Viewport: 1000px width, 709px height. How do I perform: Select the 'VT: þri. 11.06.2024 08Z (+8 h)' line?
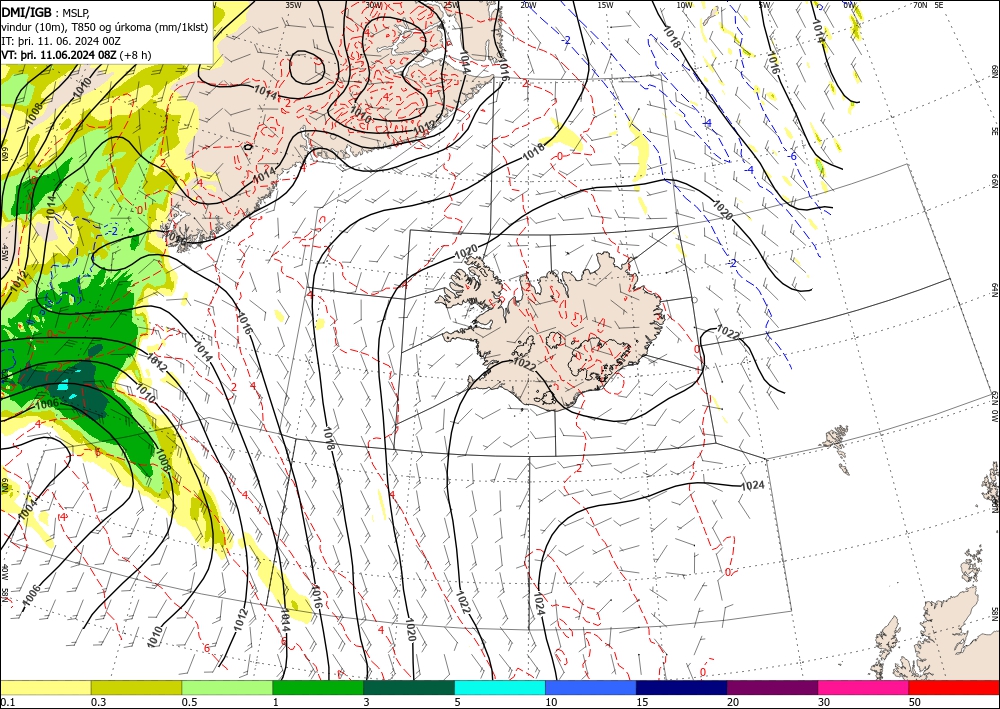(x=77, y=54)
